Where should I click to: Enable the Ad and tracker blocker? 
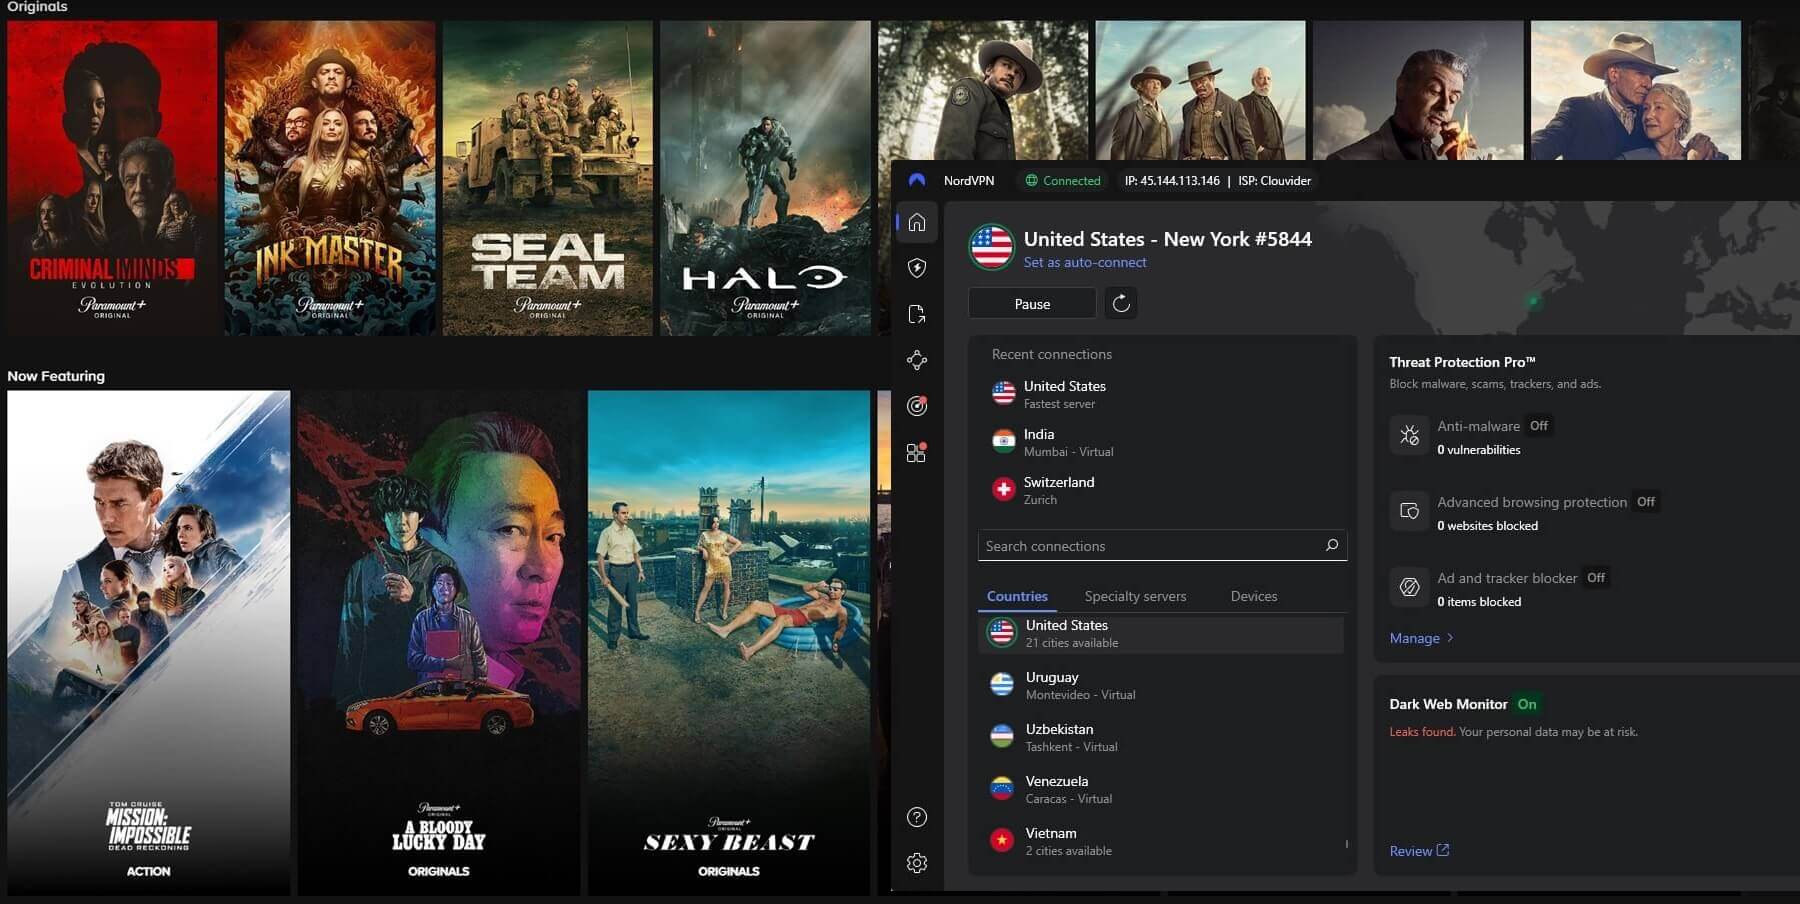1597,577
